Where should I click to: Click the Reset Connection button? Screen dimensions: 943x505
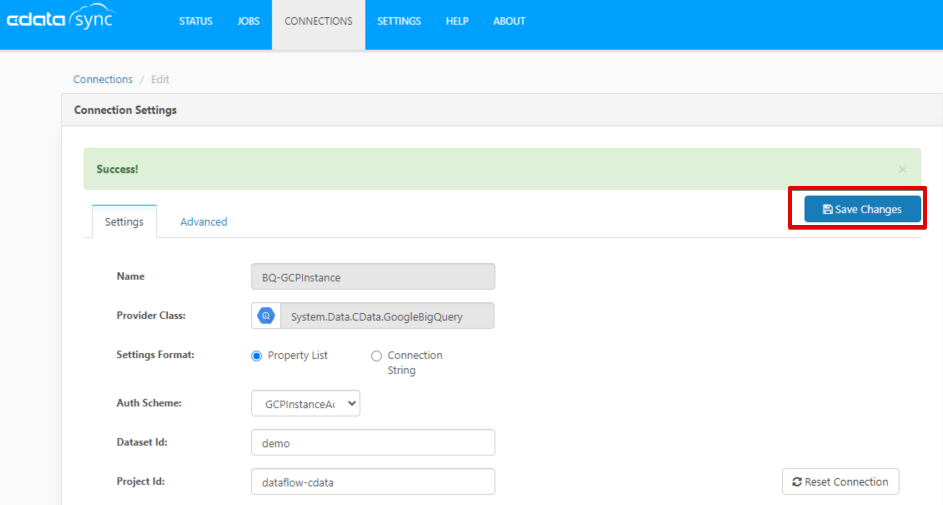point(840,482)
